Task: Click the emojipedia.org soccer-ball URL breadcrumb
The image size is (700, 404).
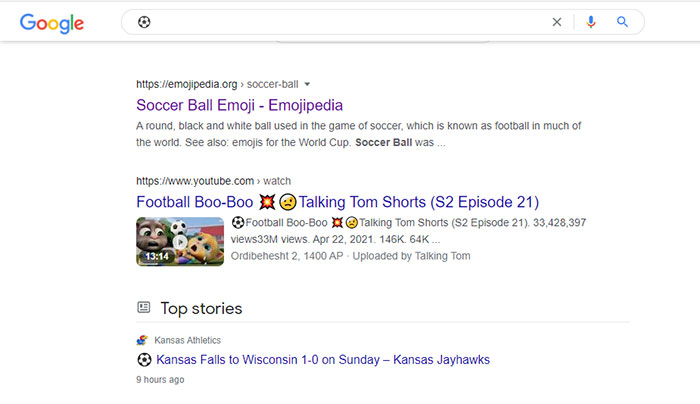Action: [x=218, y=83]
